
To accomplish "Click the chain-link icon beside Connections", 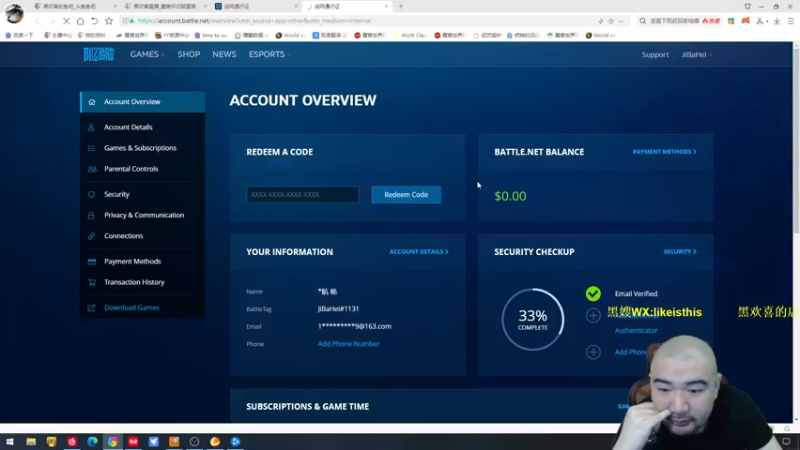I will pos(91,236).
